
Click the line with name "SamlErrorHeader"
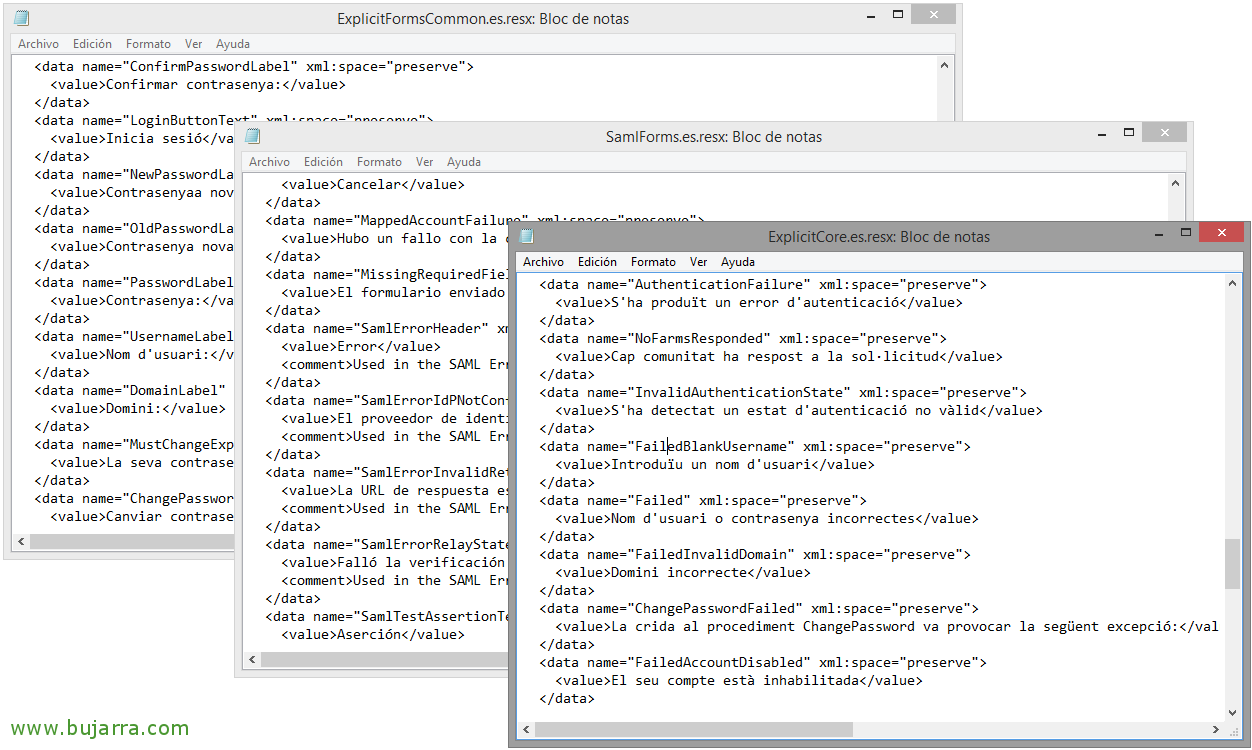click(387, 329)
